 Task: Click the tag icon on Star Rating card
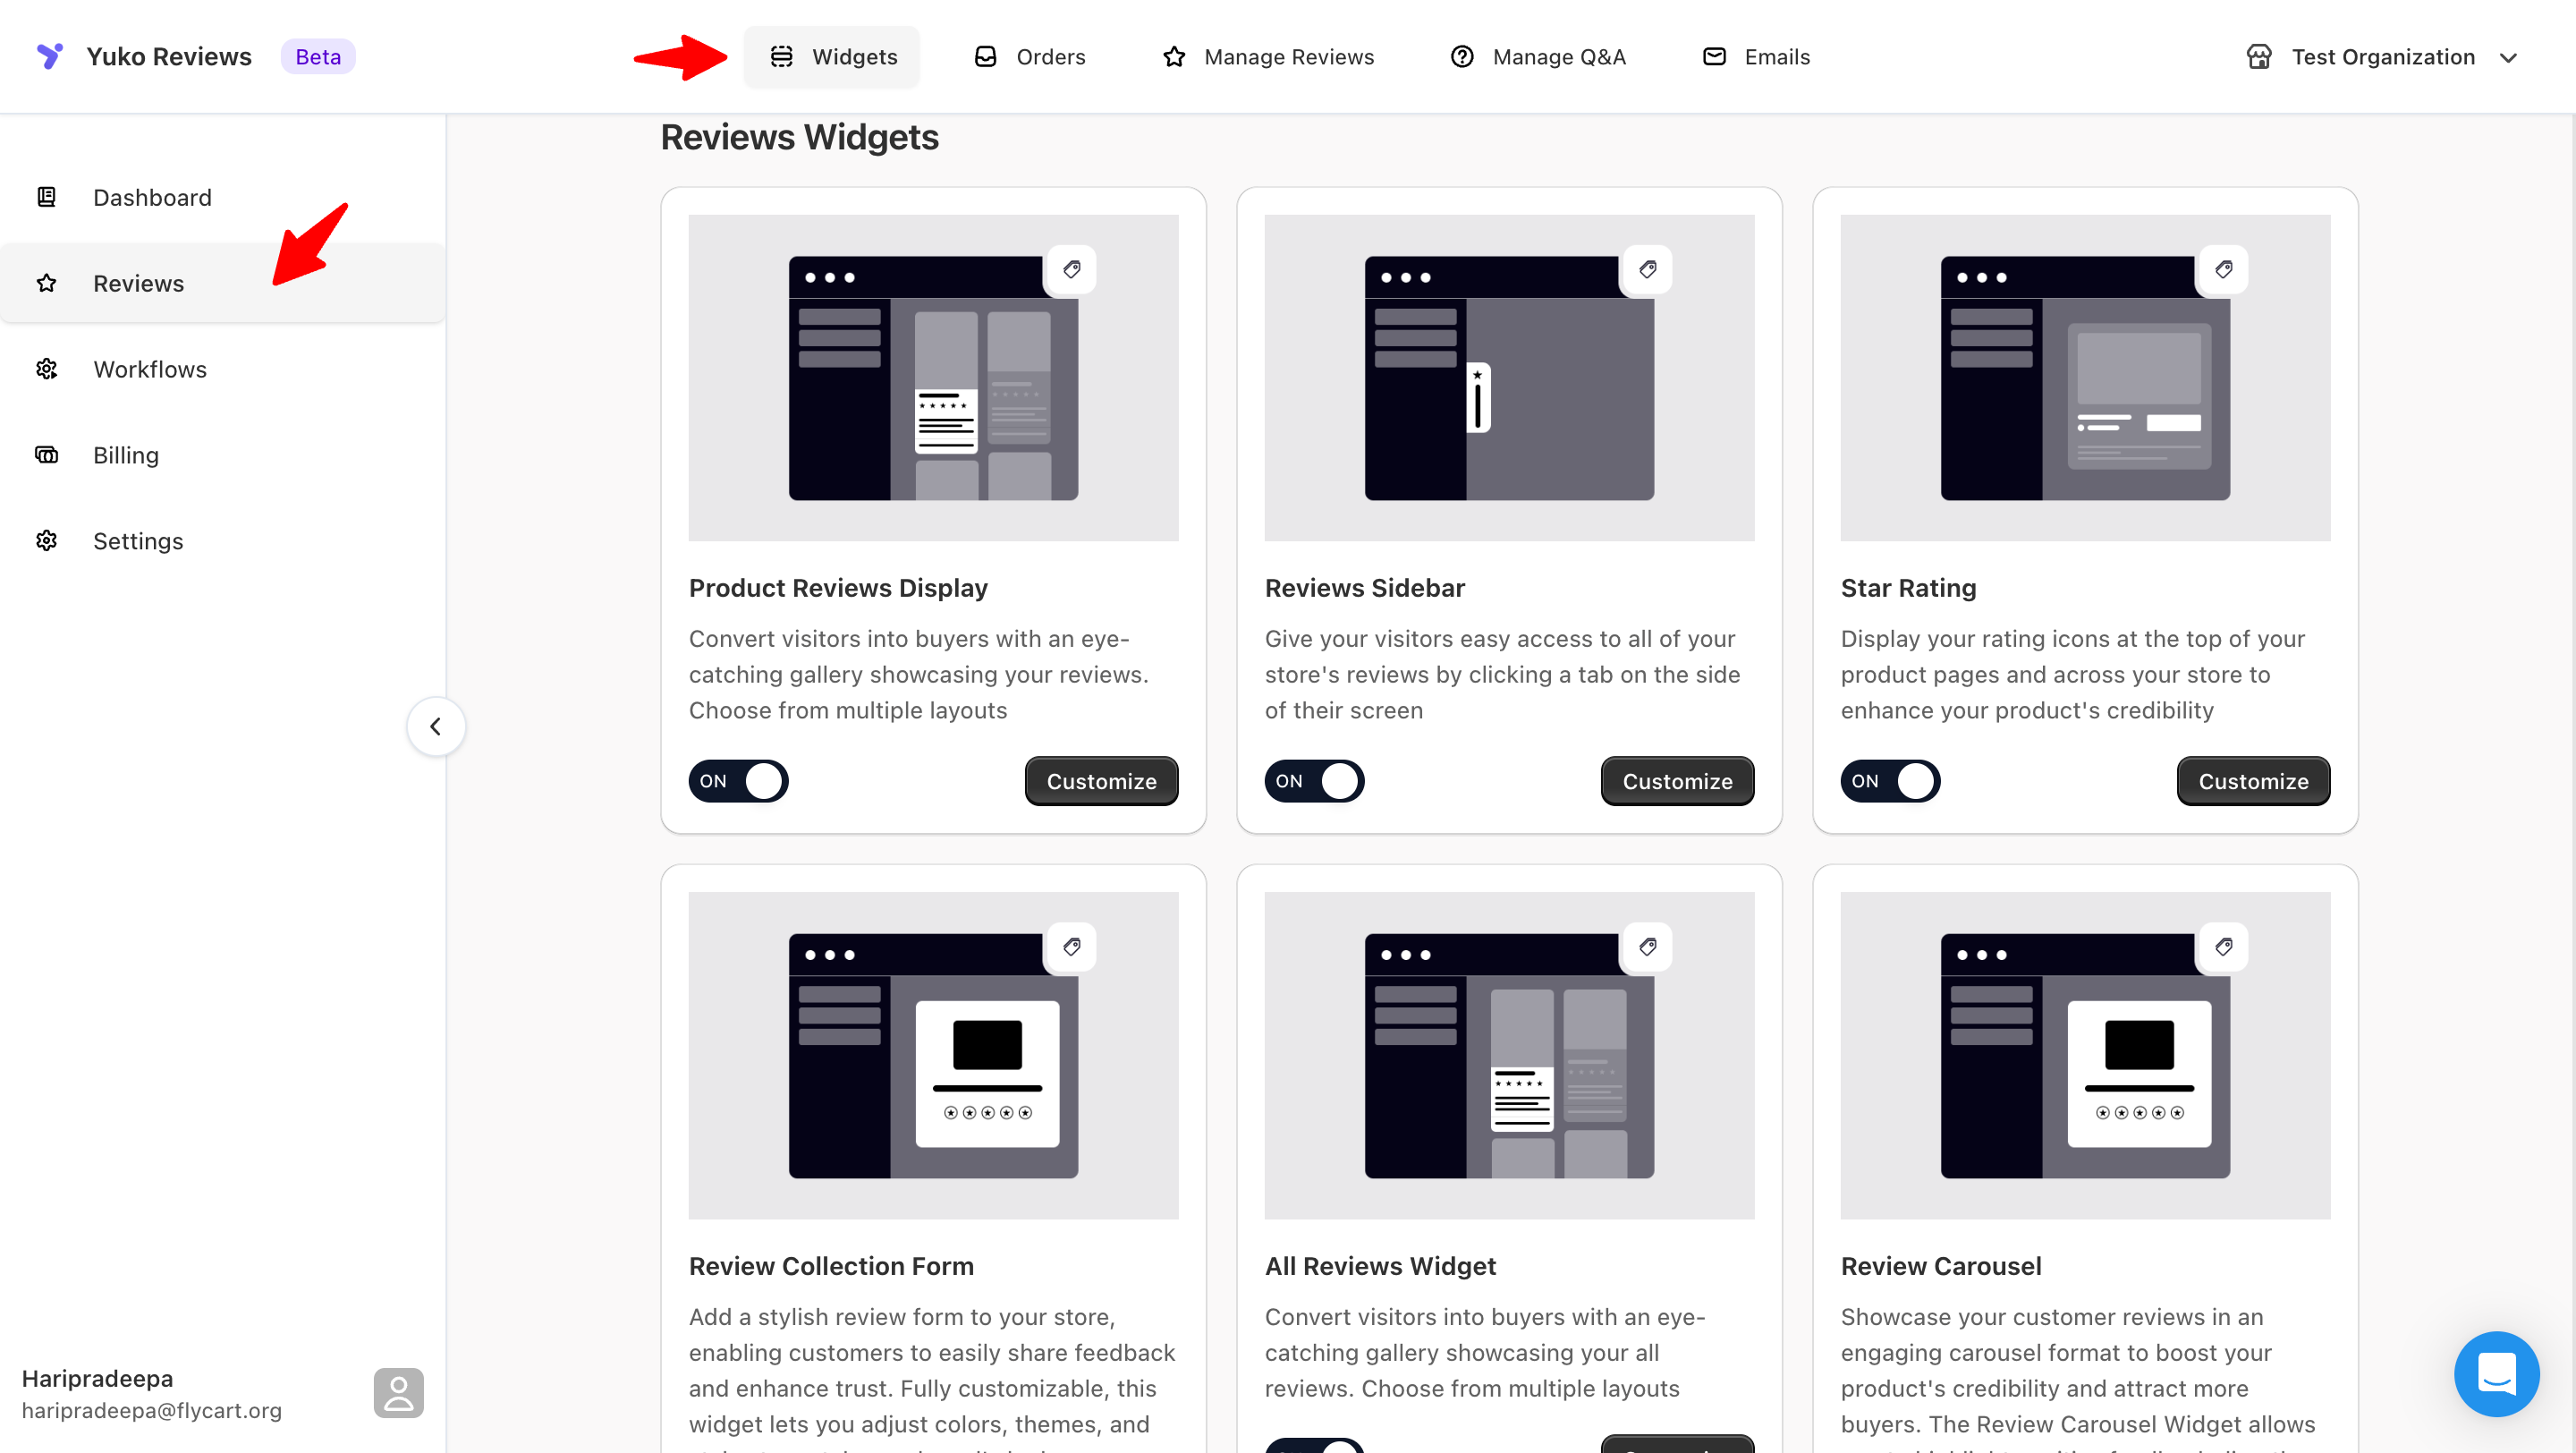pos(2223,269)
